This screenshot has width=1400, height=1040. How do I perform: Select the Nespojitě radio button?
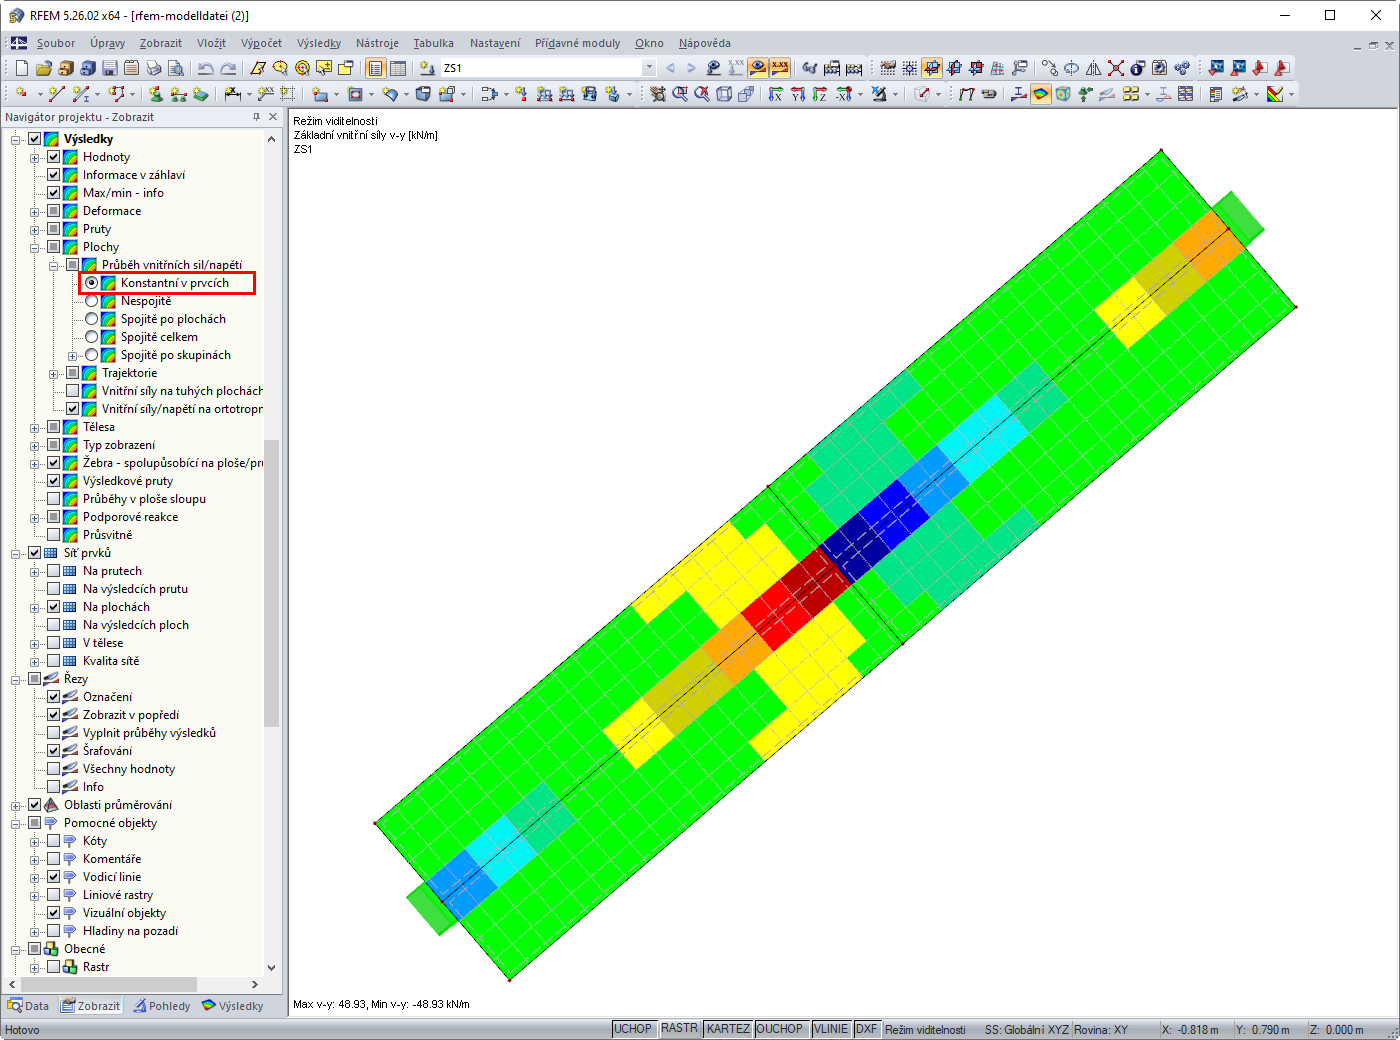(x=92, y=301)
